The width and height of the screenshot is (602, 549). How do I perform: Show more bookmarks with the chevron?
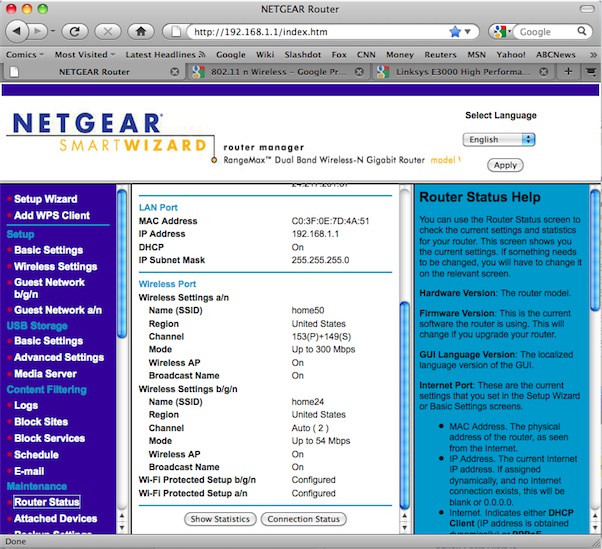point(593,55)
